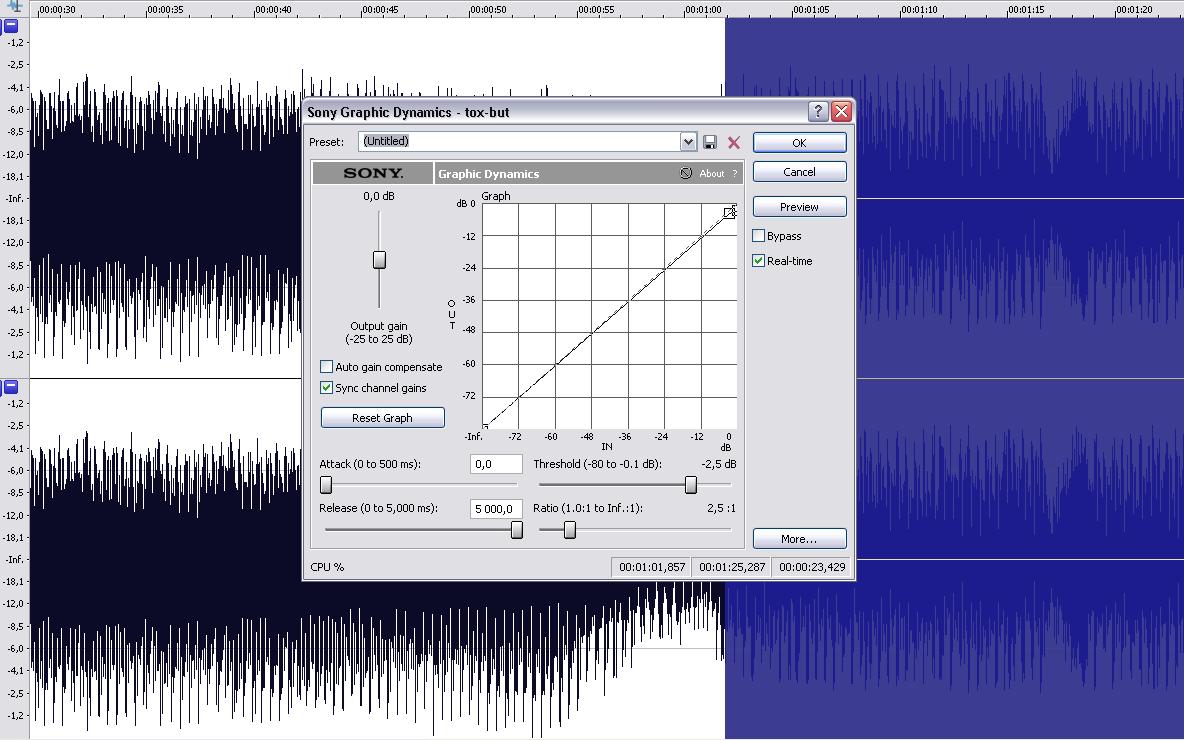The height and width of the screenshot is (740, 1184).
Task: Click the circular icon beside About
Action: 686,173
